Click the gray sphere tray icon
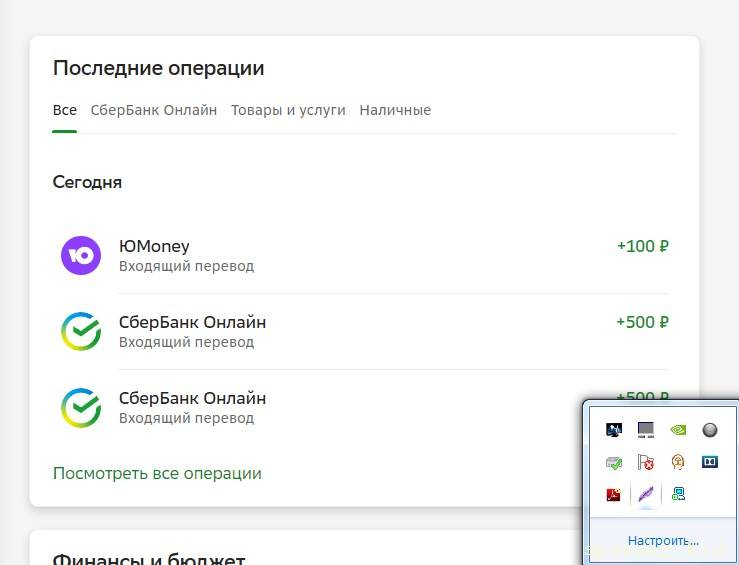The width and height of the screenshot is (739, 565). (x=710, y=430)
